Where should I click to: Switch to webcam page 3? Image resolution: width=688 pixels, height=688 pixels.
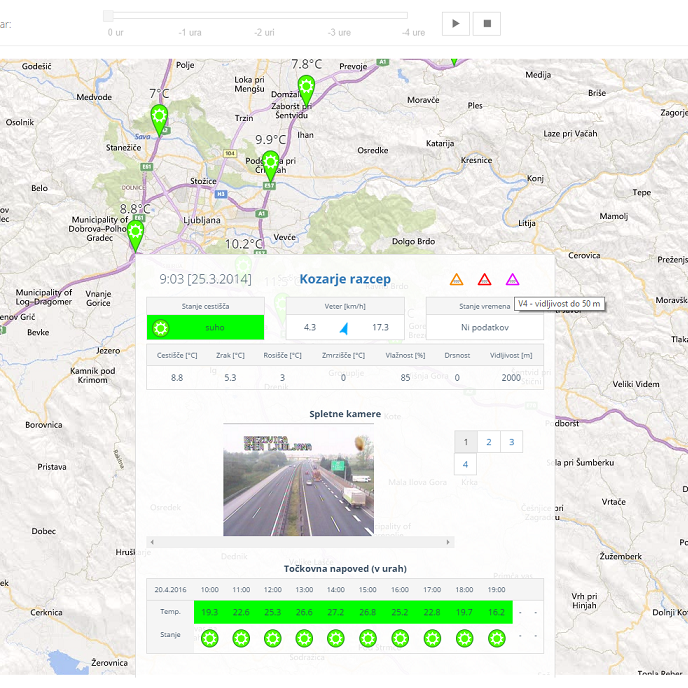coord(510,442)
